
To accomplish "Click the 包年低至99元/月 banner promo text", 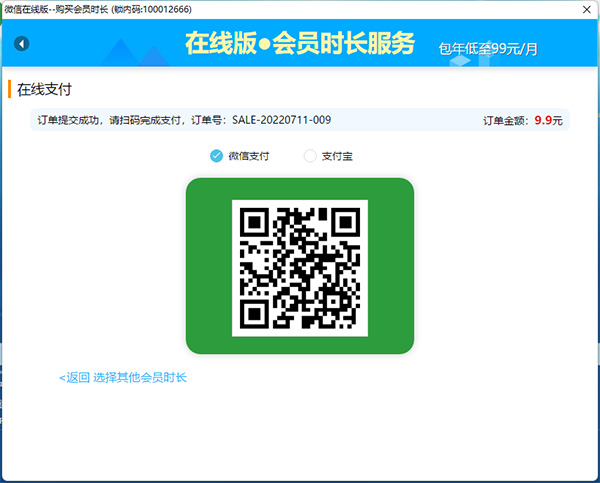I will tap(488, 47).
